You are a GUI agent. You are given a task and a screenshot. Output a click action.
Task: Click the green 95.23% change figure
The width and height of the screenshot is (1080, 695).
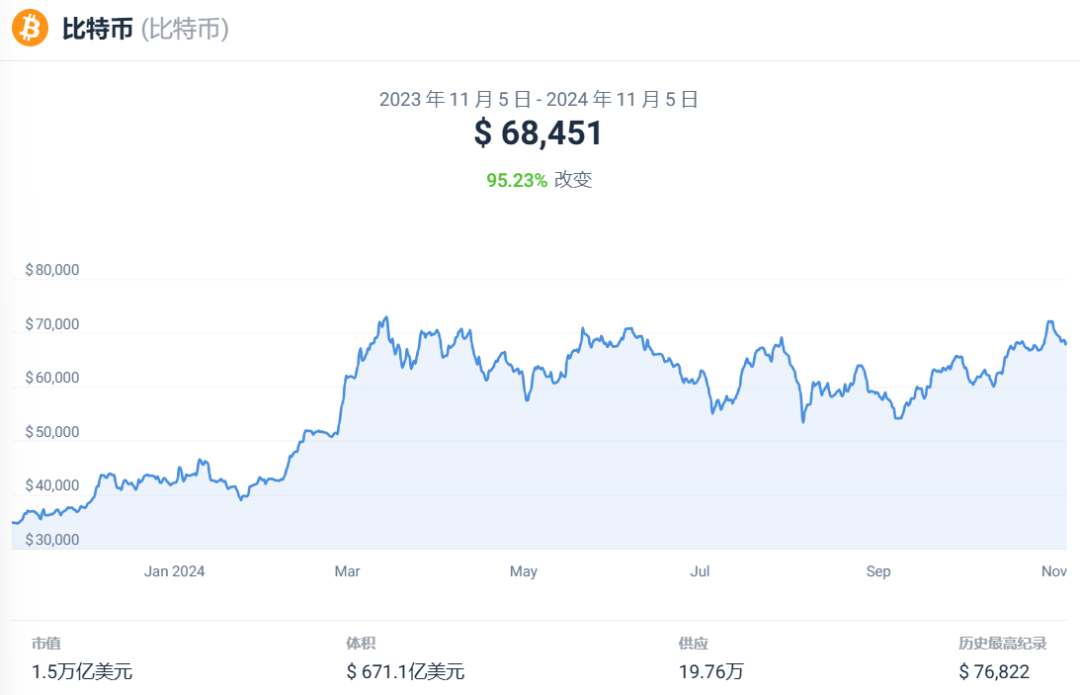pos(516,180)
